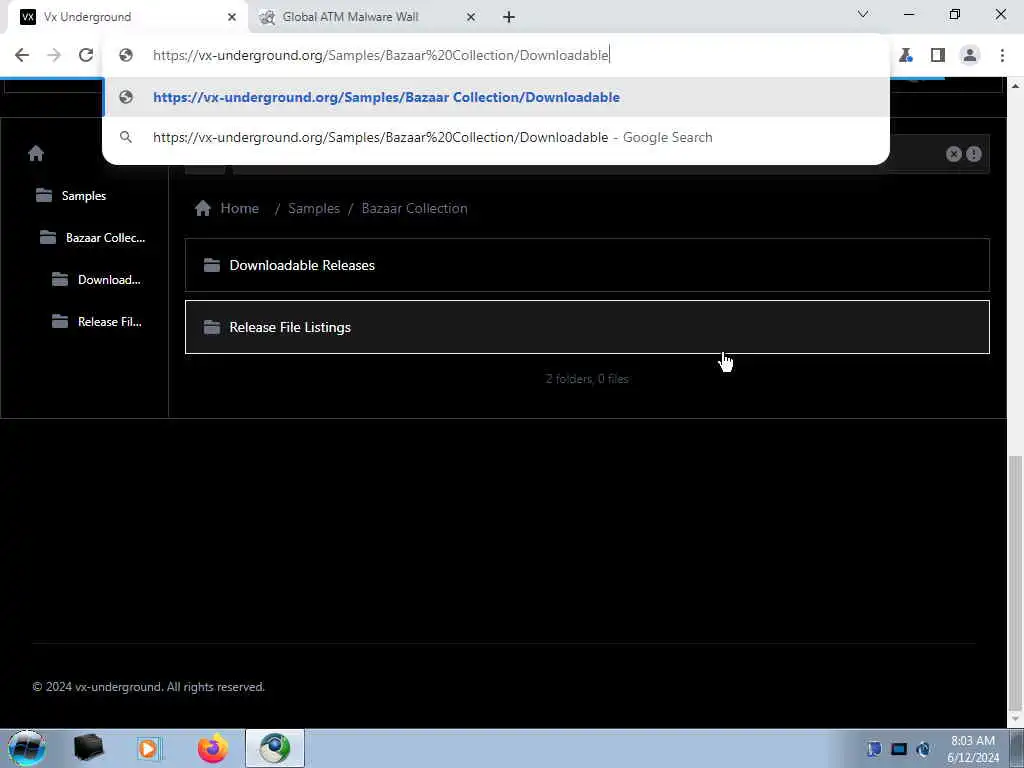Click the search bar clear X icon
Image resolution: width=1024 pixels, height=768 pixels.
(953, 154)
